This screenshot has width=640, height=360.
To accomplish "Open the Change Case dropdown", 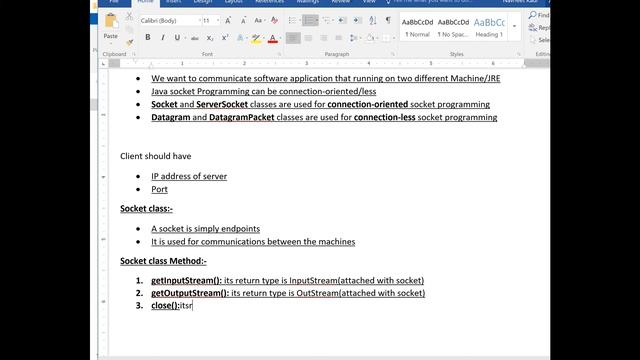I will coord(260,20).
